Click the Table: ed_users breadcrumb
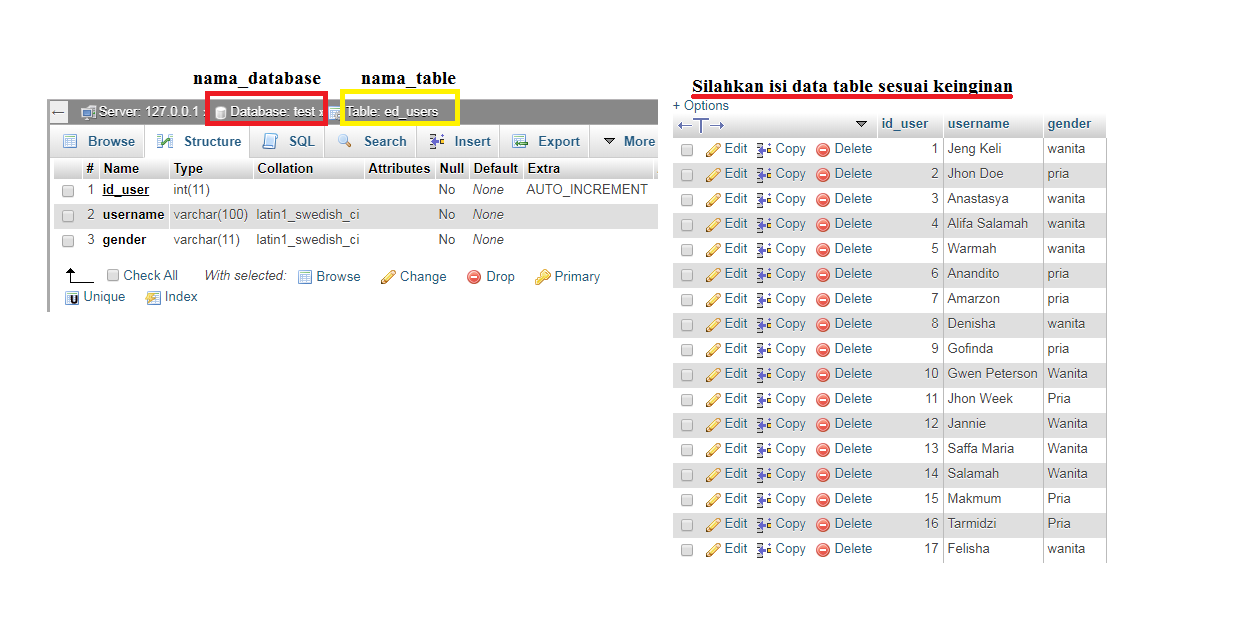This screenshot has height=640, width=1250. coord(384,111)
